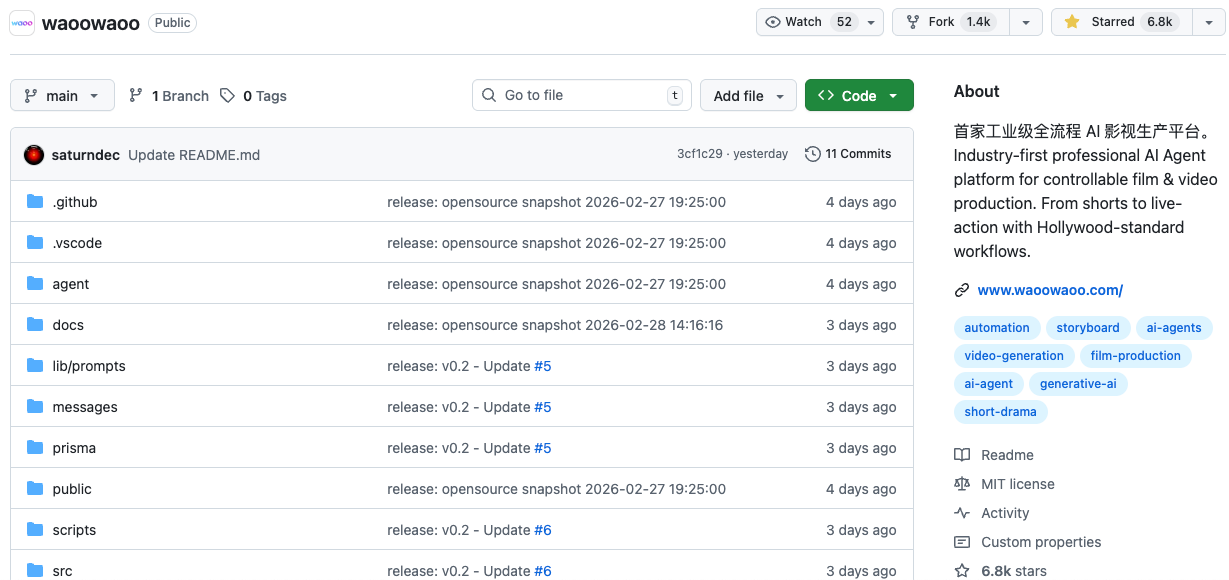Click the saturndec user avatar

click(34, 154)
